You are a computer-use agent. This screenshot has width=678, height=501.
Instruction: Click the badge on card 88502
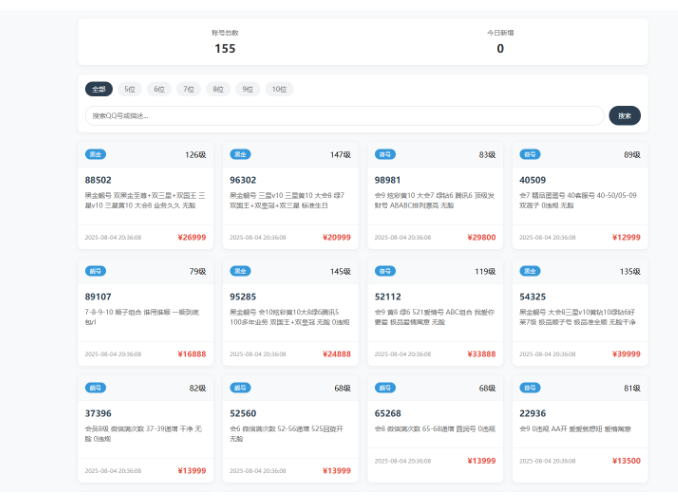(96, 155)
